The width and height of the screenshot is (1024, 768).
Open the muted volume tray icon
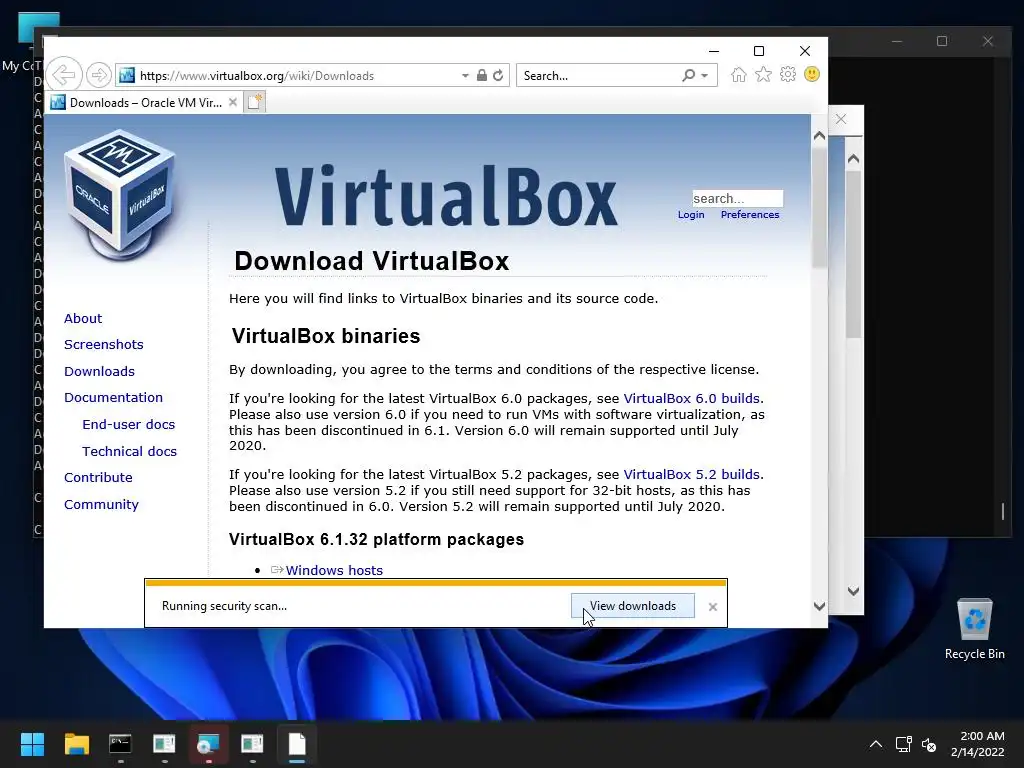click(929, 744)
